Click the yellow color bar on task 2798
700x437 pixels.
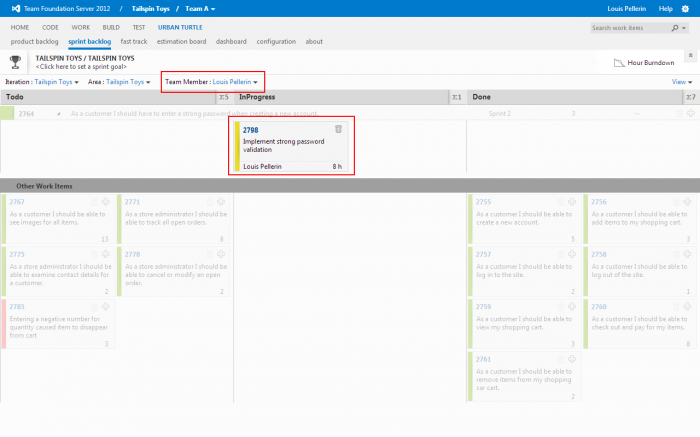(x=237, y=147)
